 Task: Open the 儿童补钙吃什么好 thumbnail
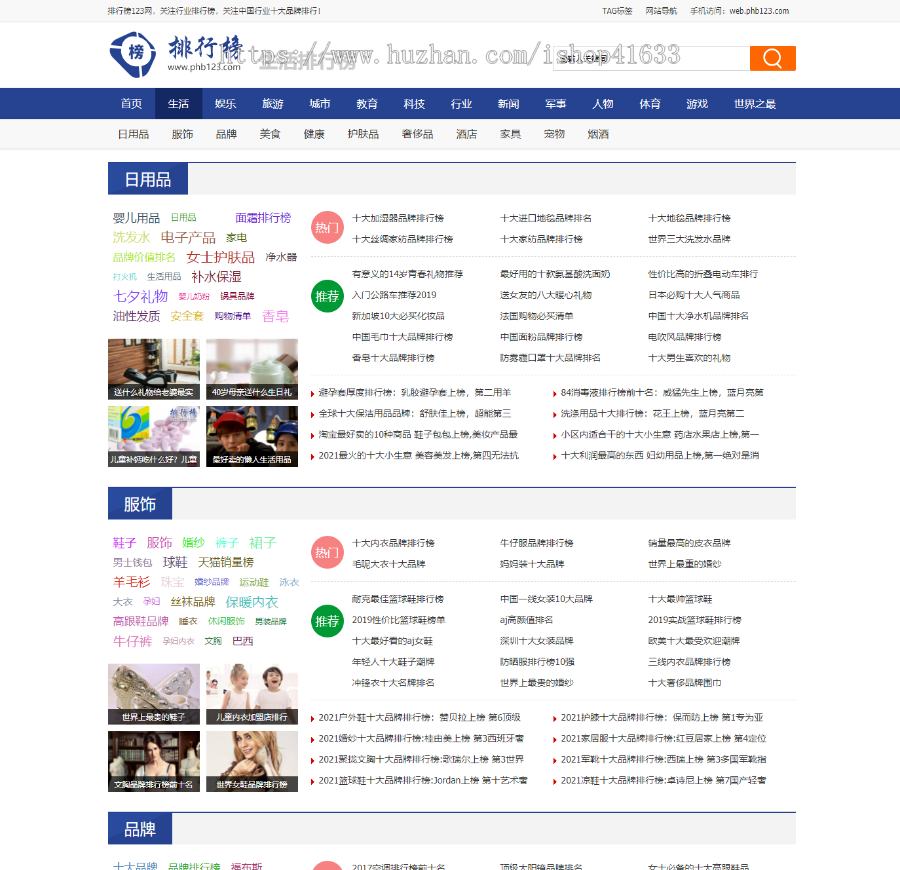[154, 436]
